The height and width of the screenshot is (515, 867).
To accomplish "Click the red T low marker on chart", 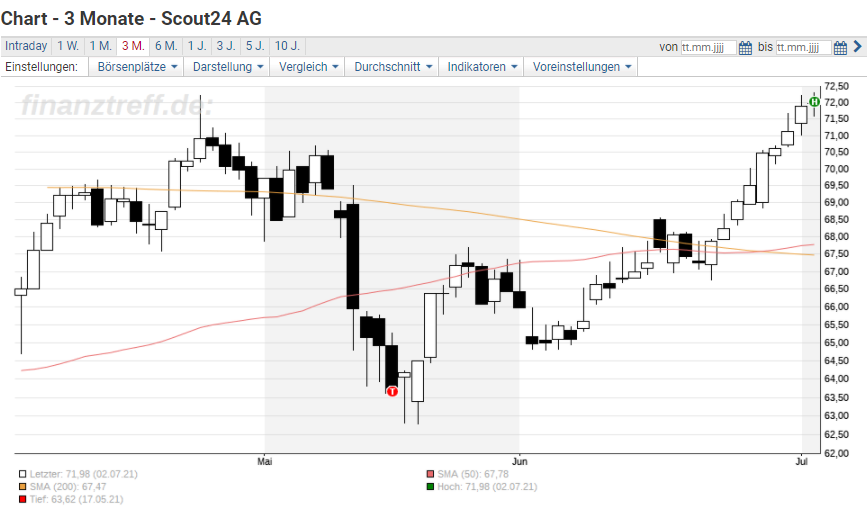I will pyautogui.click(x=392, y=392).
